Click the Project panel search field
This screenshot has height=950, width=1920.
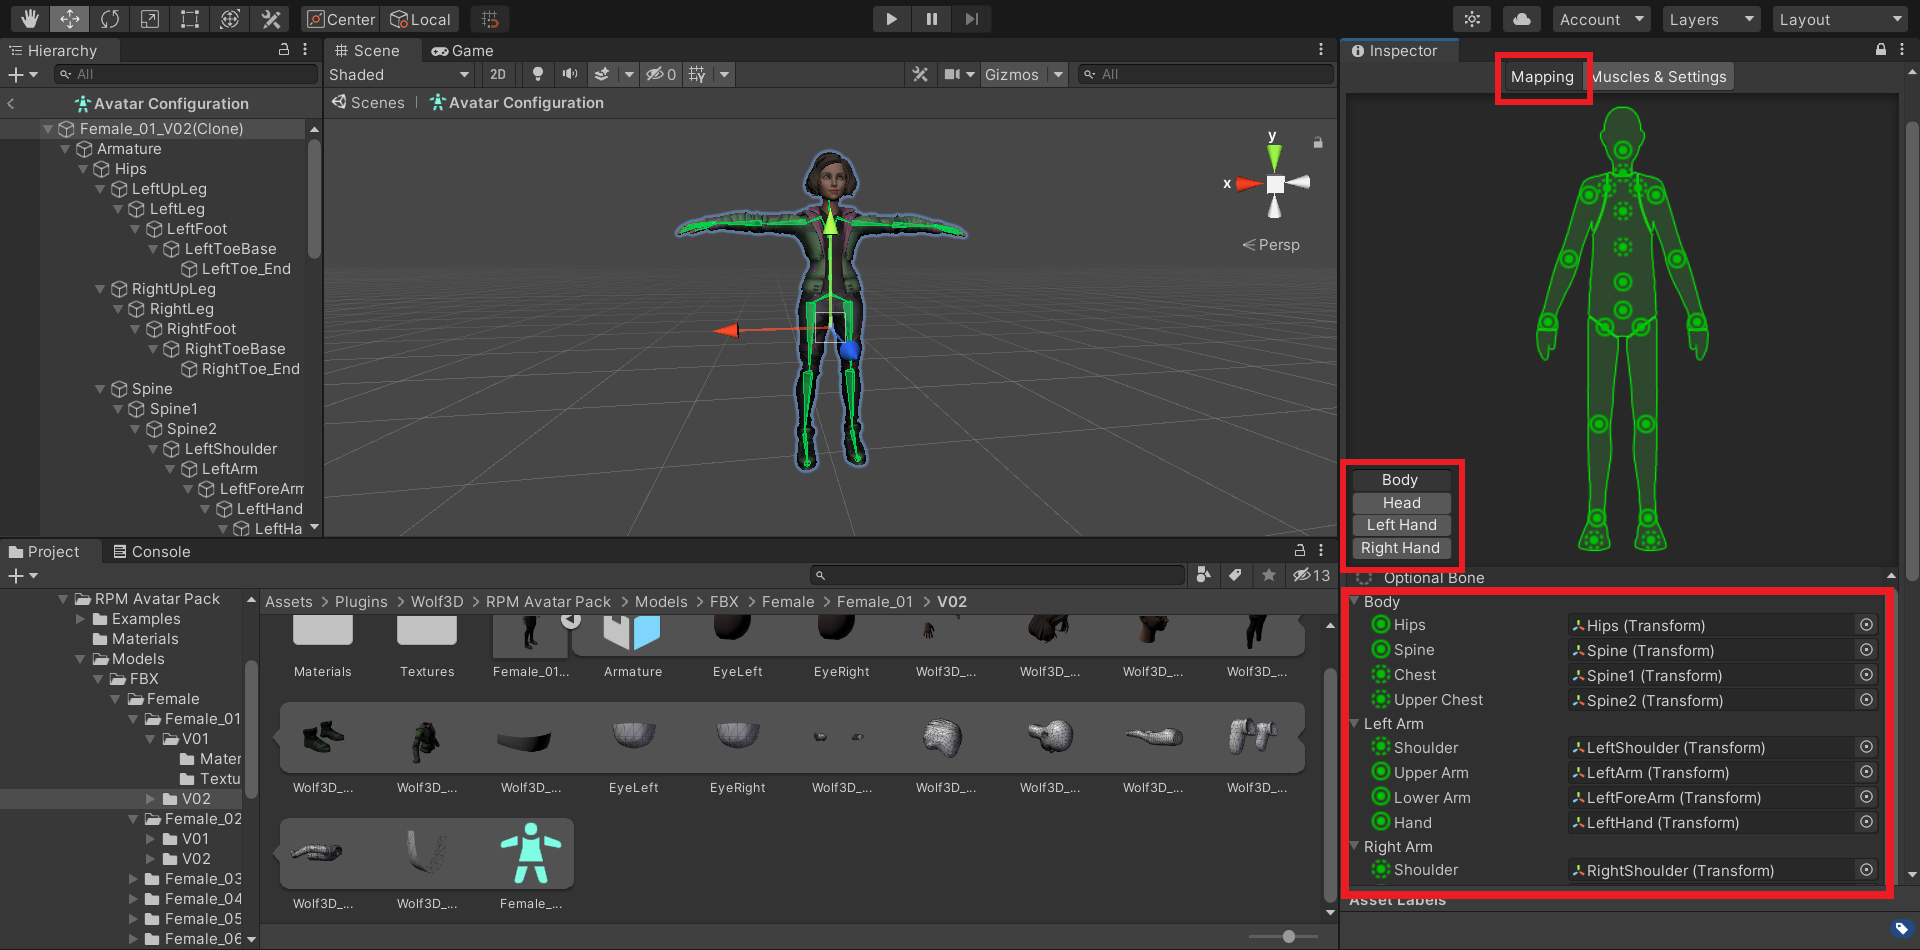[997, 575]
